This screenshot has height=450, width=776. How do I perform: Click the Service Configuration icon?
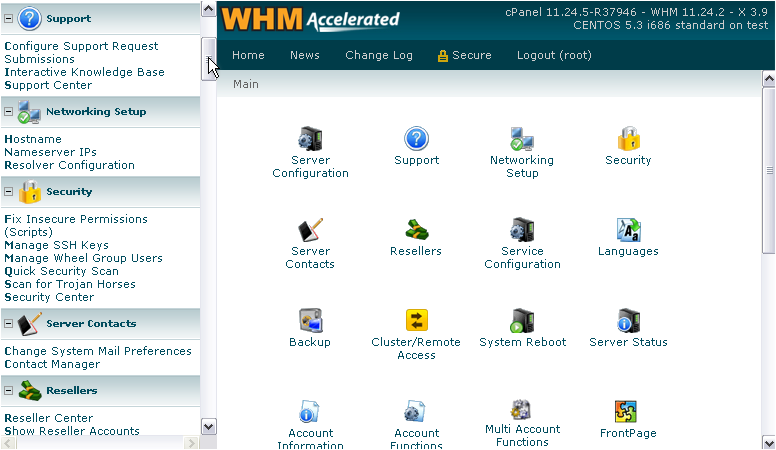[522, 230]
